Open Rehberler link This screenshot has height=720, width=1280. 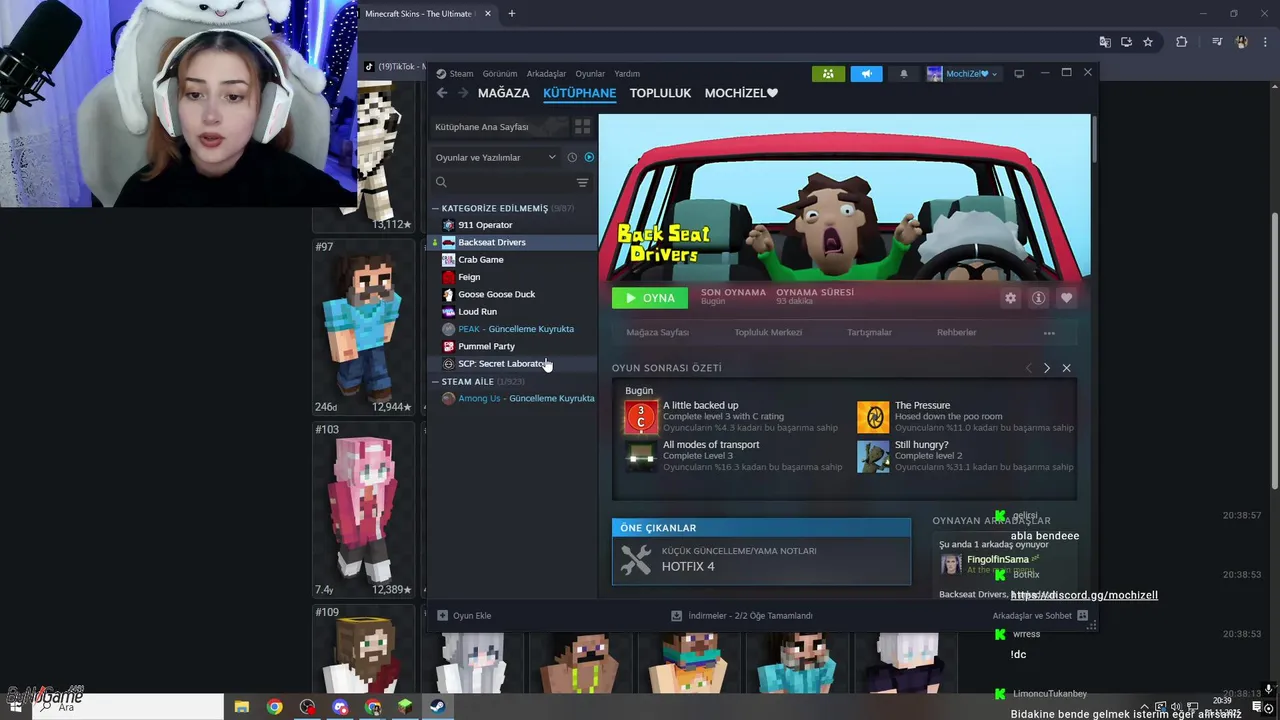(957, 333)
